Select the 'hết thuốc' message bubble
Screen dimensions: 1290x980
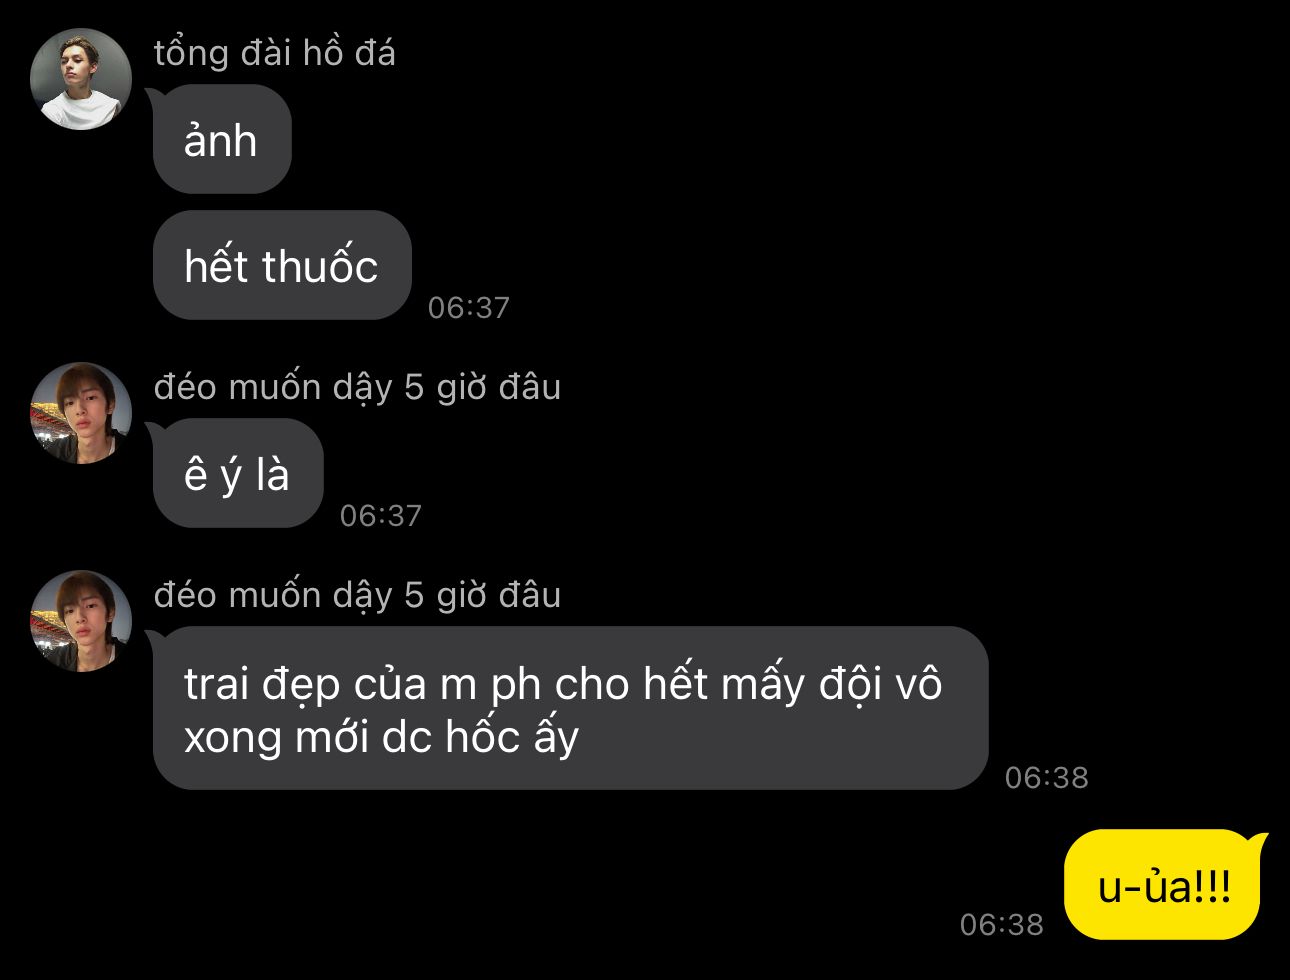(x=282, y=265)
